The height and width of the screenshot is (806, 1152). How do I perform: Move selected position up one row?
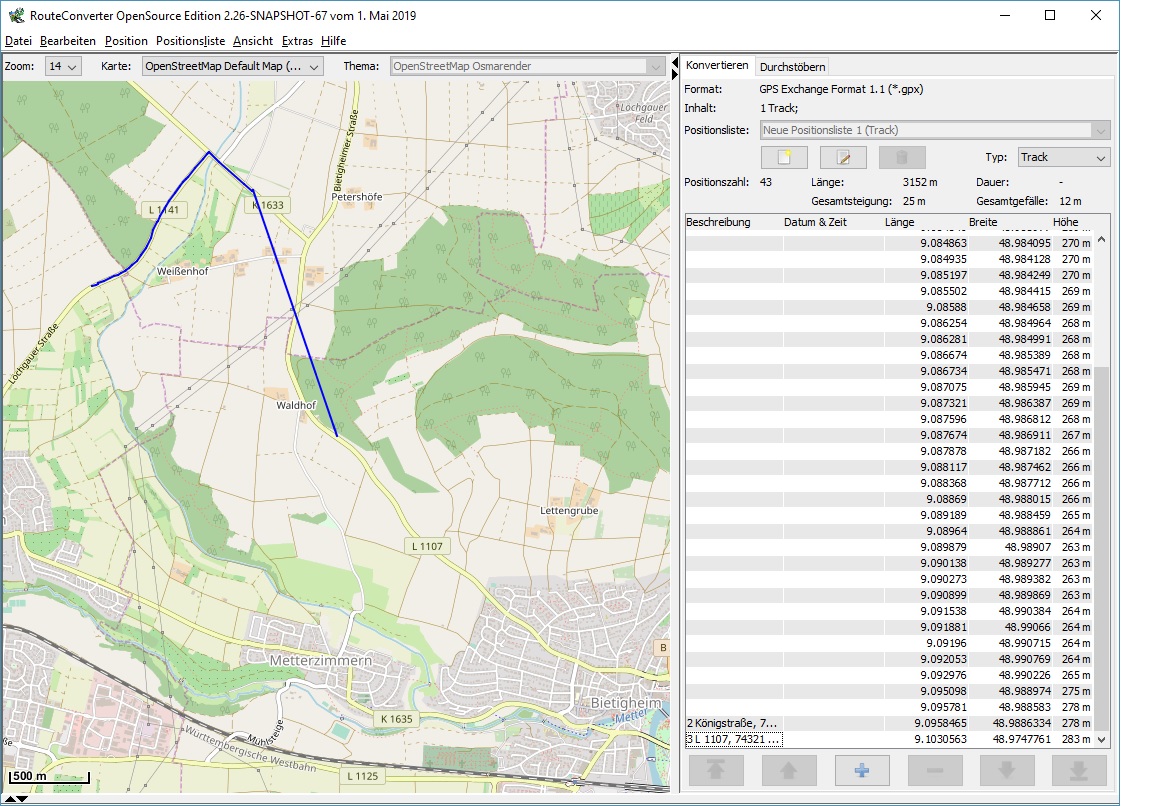coord(788,770)
